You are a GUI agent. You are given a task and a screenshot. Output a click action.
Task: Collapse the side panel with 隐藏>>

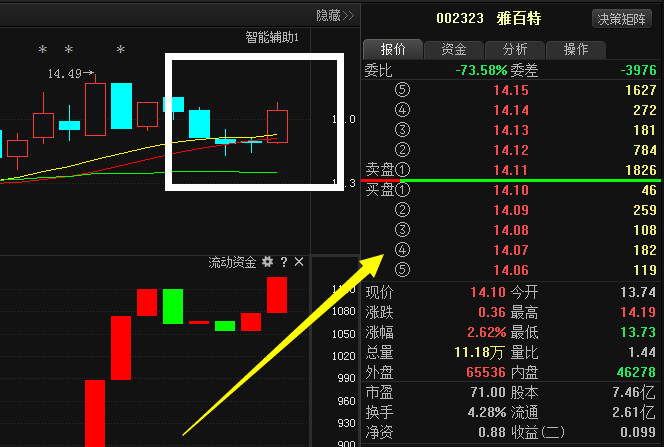click(335, 16)
